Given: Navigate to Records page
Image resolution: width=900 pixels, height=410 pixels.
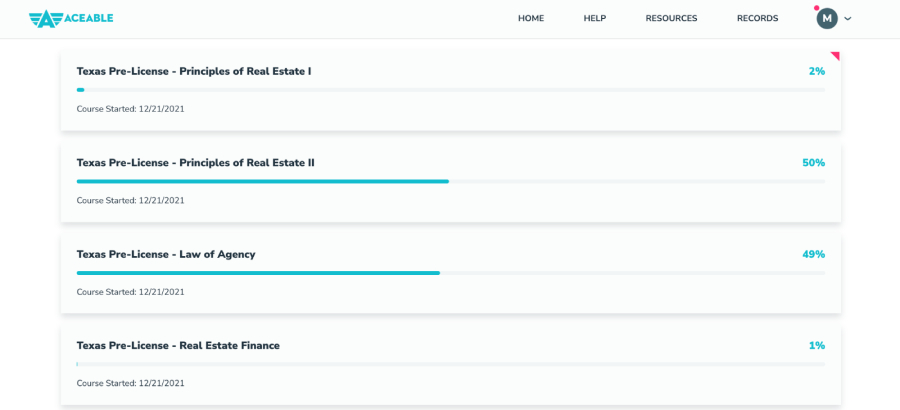Looking at the screenshot, I should click(x=757, y=18).
